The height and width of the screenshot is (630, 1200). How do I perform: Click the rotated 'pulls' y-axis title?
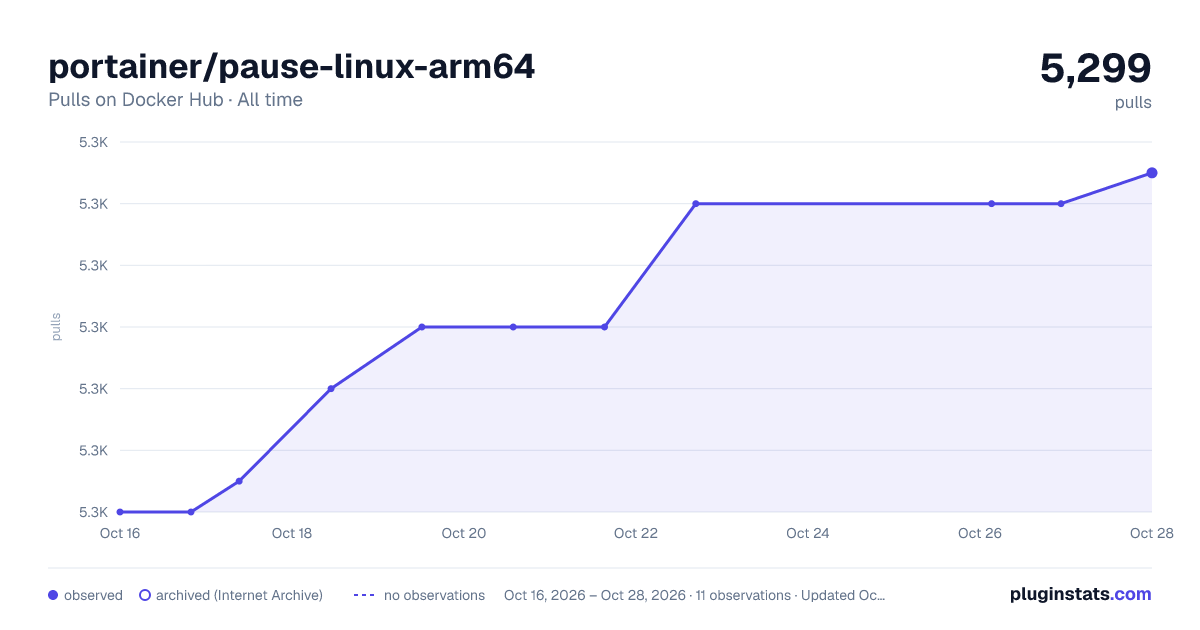(x=56, y=327)
